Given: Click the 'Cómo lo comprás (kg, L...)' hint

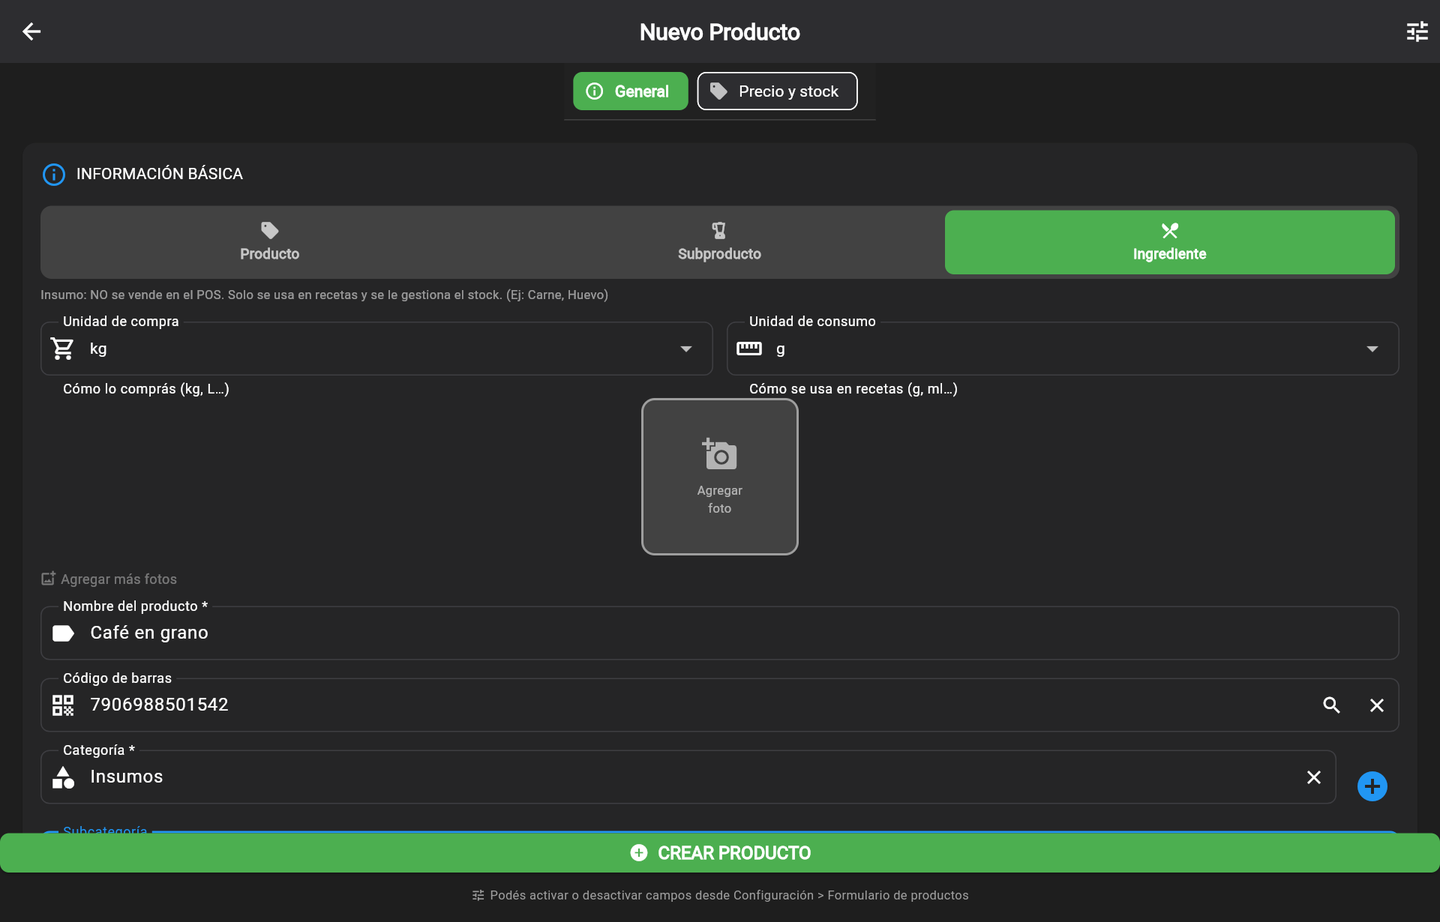Looking at the screenshot, I should 146,389.
